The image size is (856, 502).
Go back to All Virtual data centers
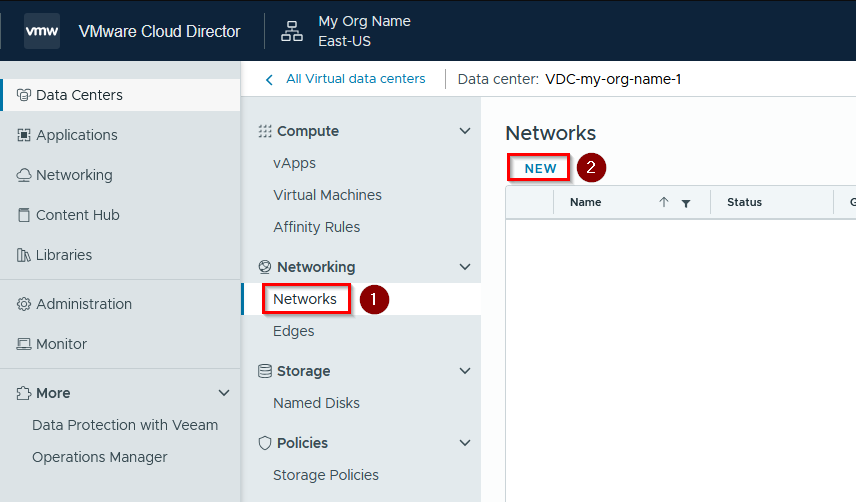355,79
